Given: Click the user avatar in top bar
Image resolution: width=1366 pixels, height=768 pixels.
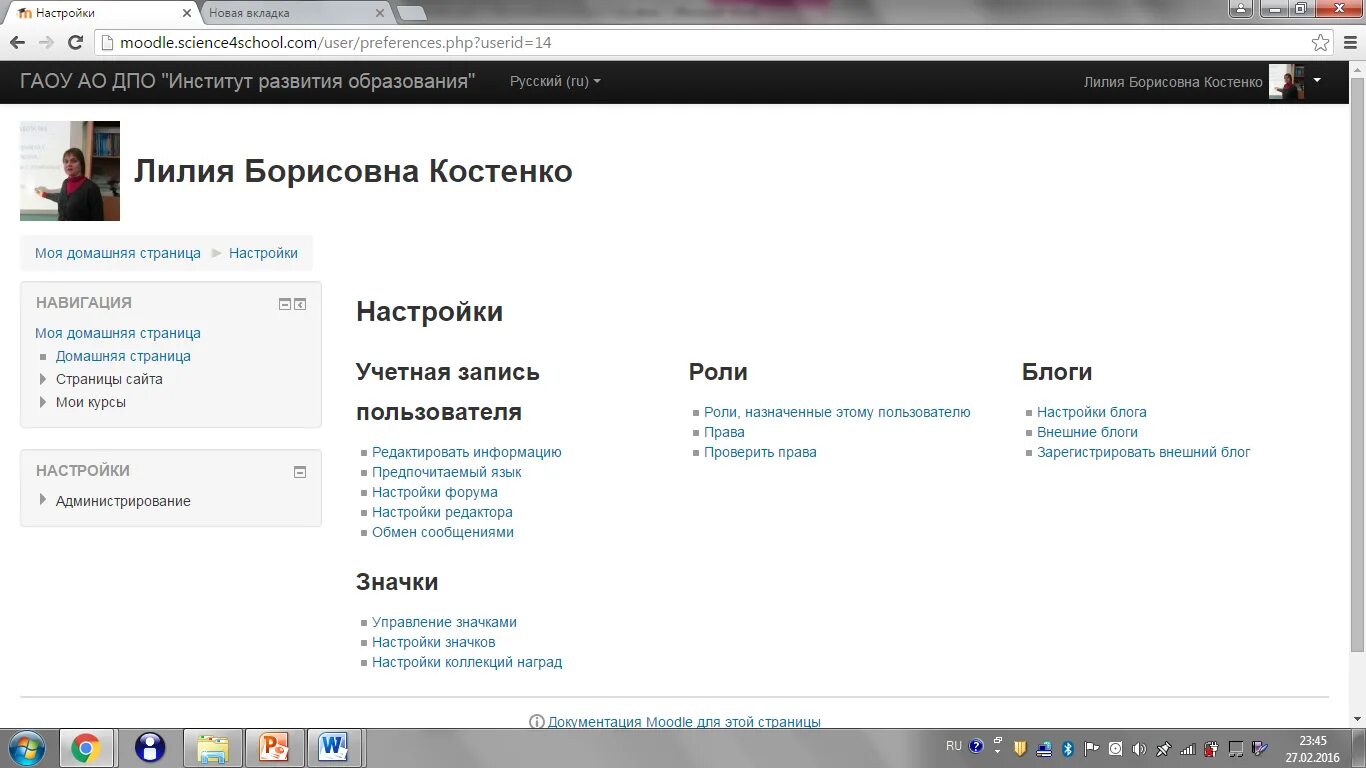Looking at the screenshot, I should [x=1287, y=82].
